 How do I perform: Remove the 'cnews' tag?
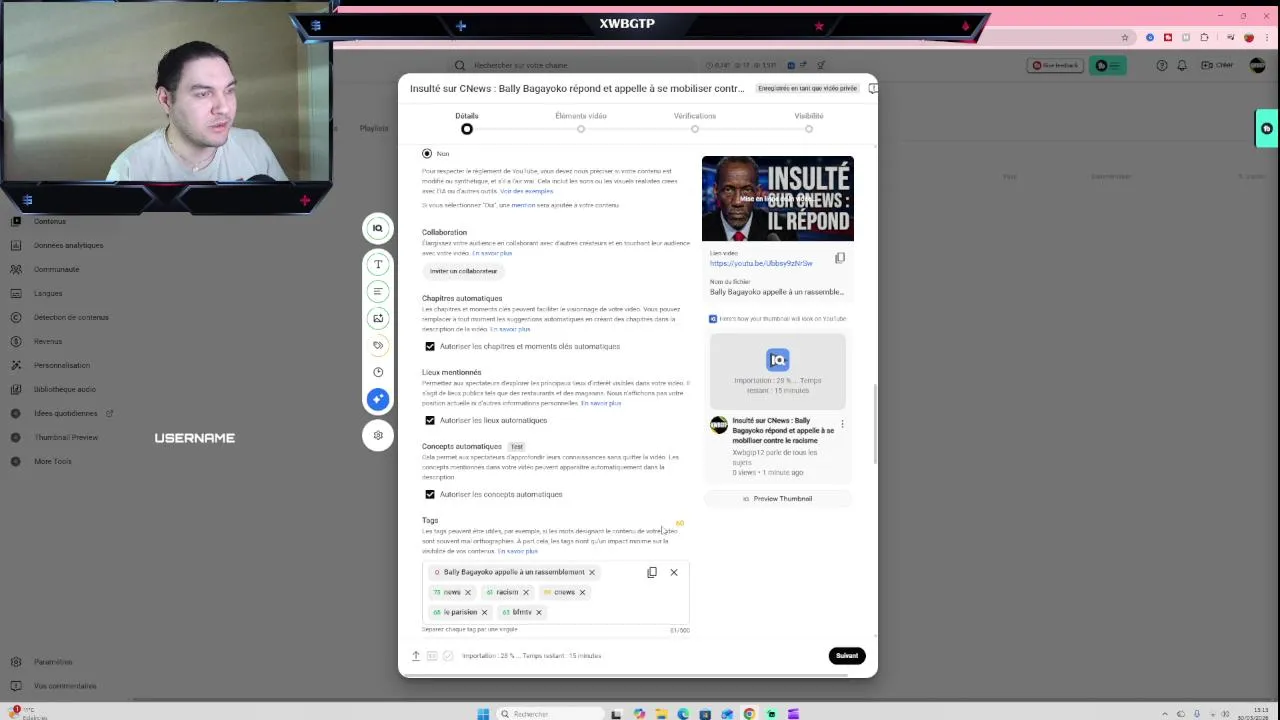(582, 592)
